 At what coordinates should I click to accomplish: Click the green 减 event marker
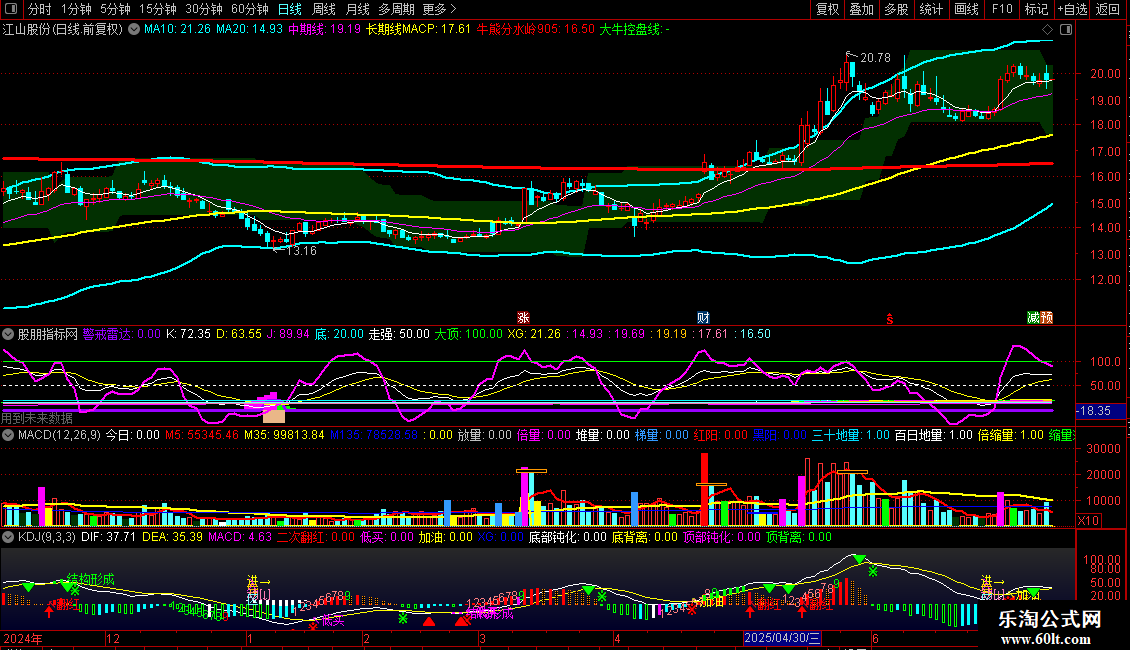click(1033, 318)
